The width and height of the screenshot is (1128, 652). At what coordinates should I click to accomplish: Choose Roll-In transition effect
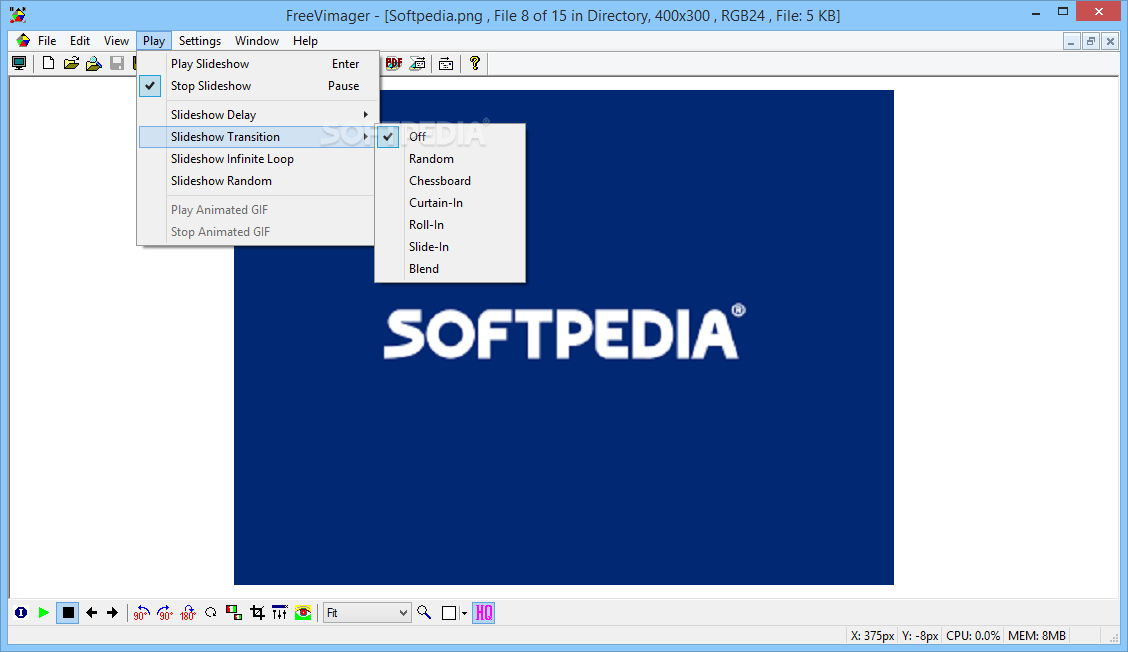[450, 225]
